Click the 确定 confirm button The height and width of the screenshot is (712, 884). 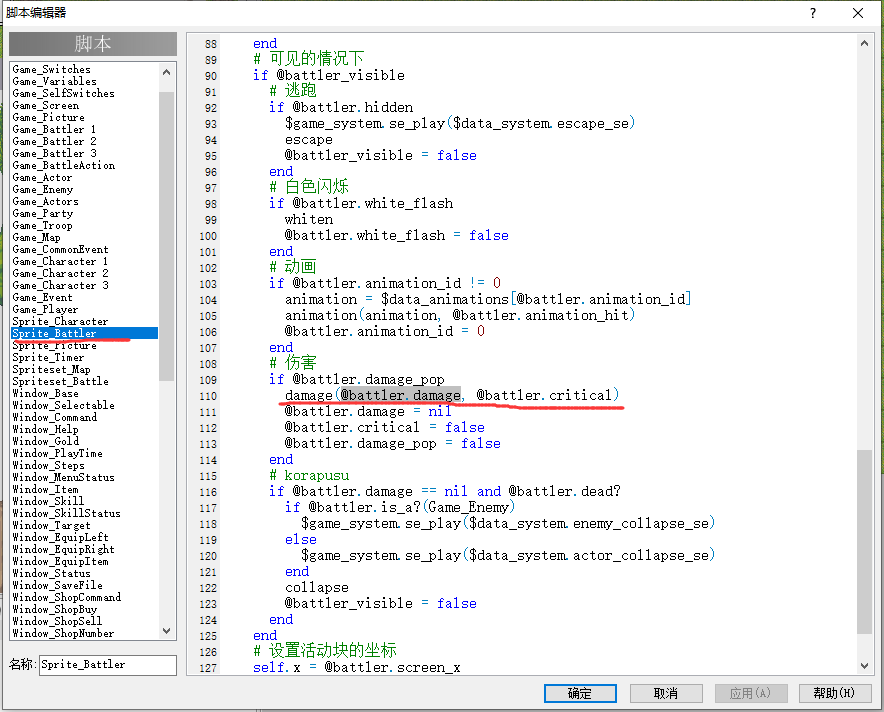point(580,693)
